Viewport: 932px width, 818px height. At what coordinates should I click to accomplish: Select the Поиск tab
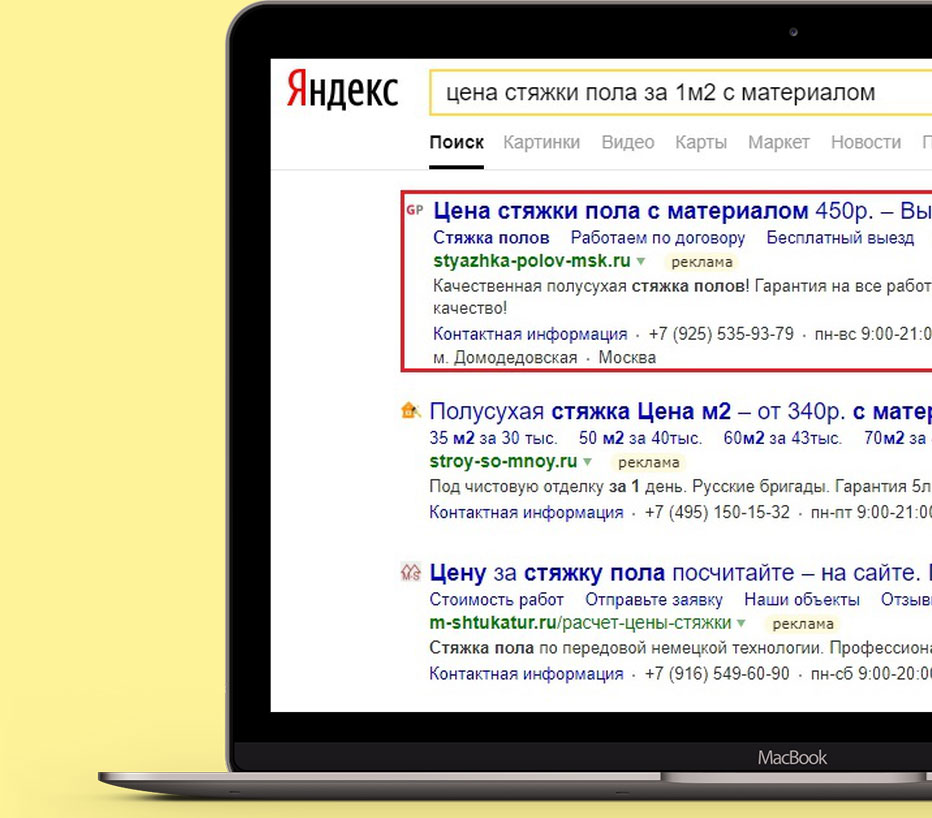click(x=456, y=142)
